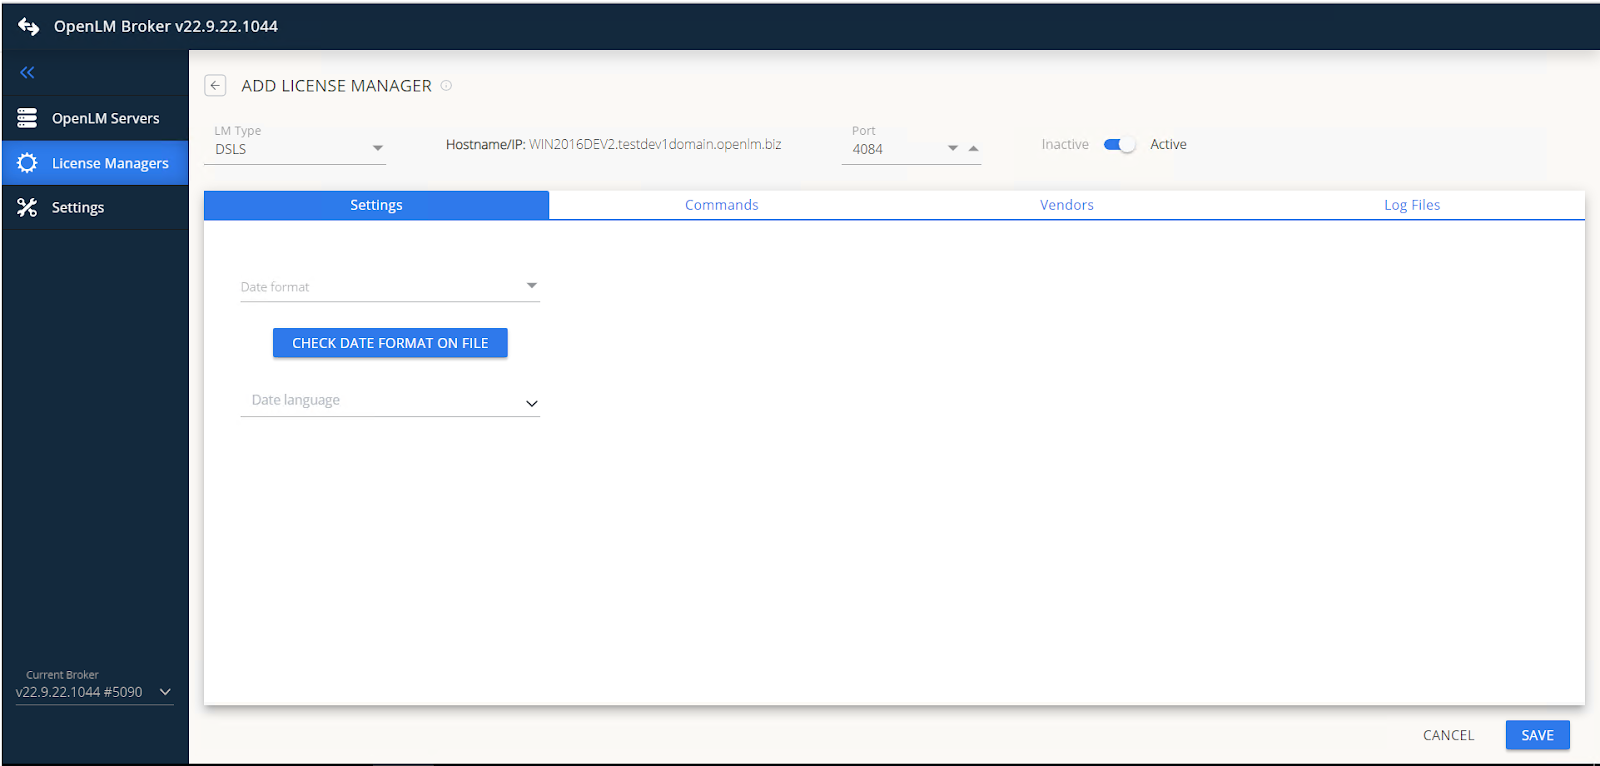Viewport: 1600px width, 766px height.
Task: Toggle the Inactive/Active switch
Action: 1119,145
